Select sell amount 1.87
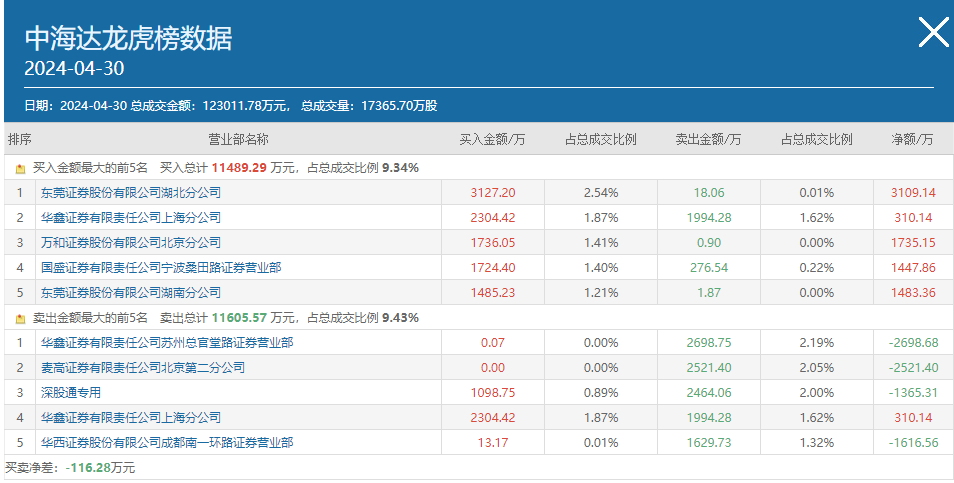 pos(709,293)
